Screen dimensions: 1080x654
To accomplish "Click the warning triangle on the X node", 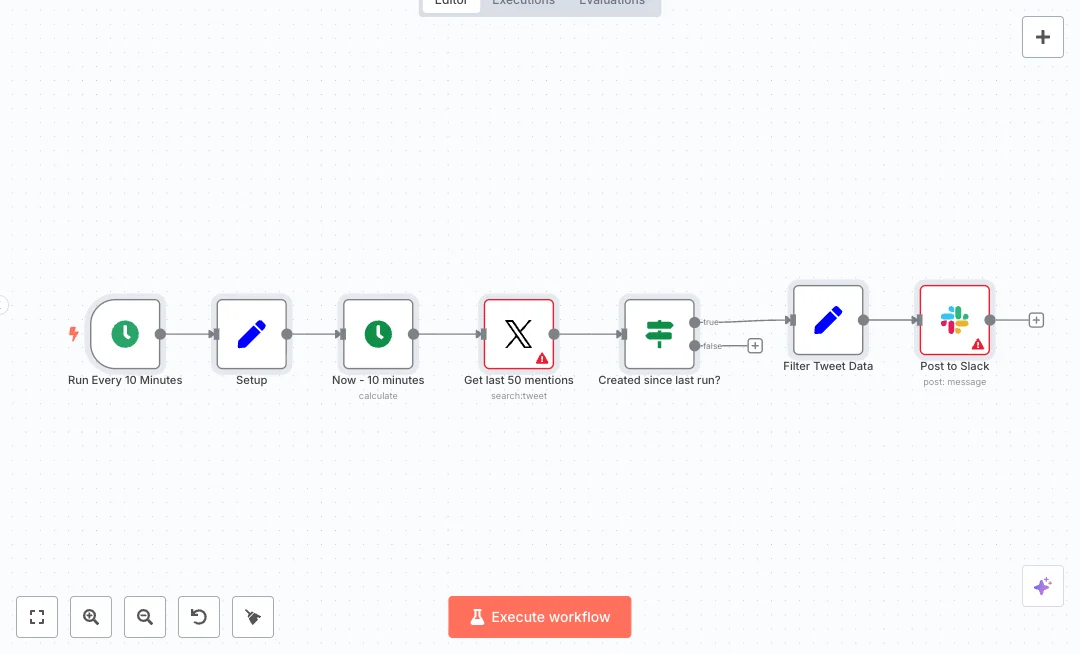I will pyautogui.click(x=542, y=358).
